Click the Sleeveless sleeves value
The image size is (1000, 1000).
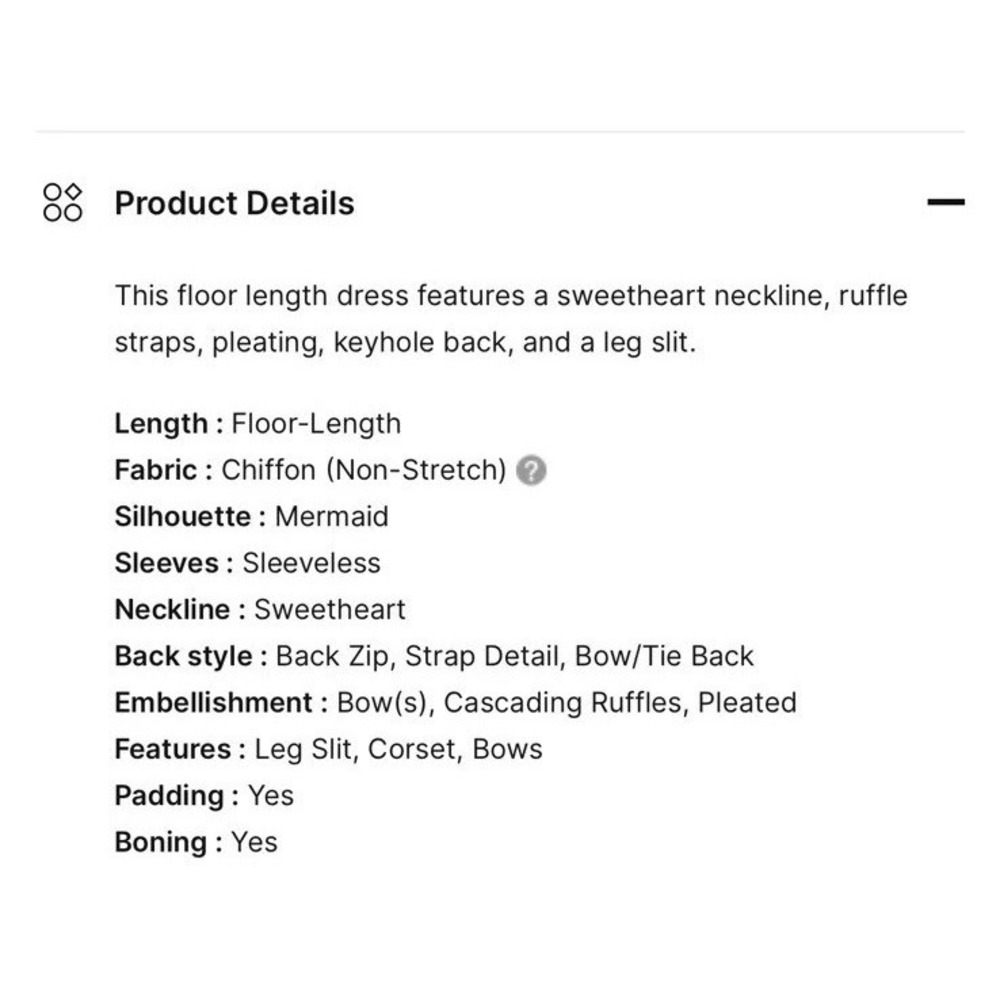311,563
